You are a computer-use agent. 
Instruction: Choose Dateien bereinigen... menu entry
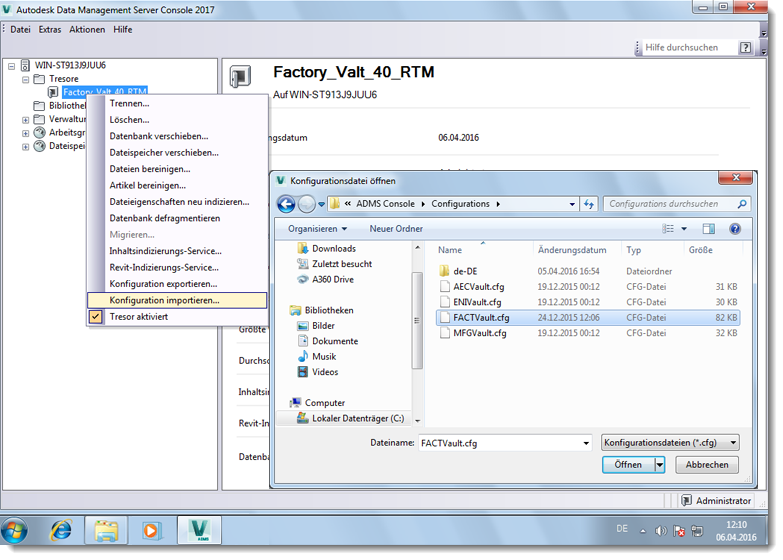pos(177,169)
